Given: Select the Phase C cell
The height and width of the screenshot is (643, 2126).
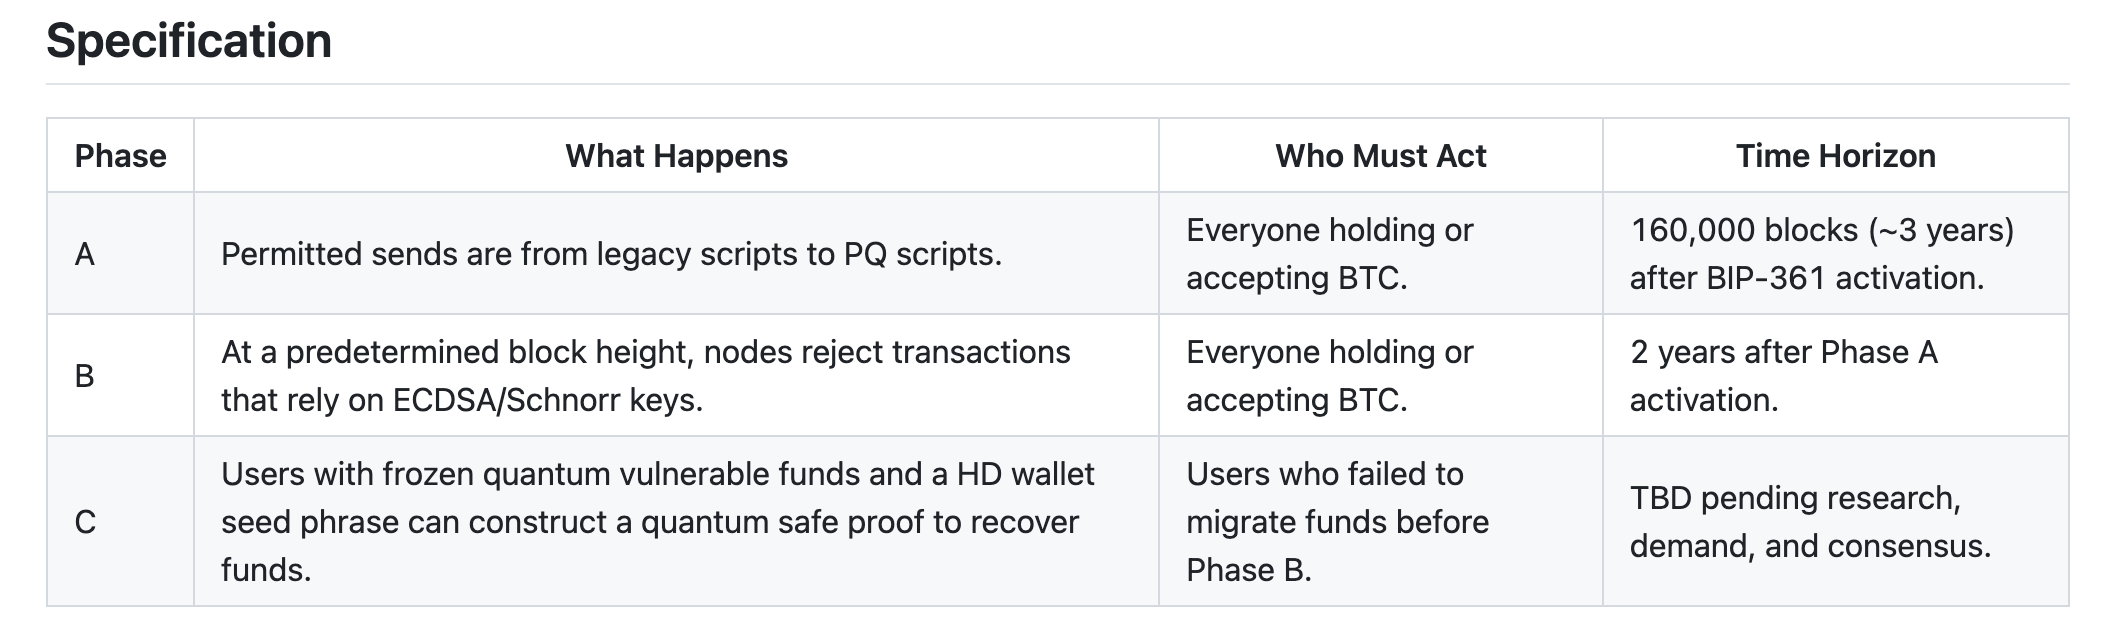Looking at the screenshot, I should (85, 522).
